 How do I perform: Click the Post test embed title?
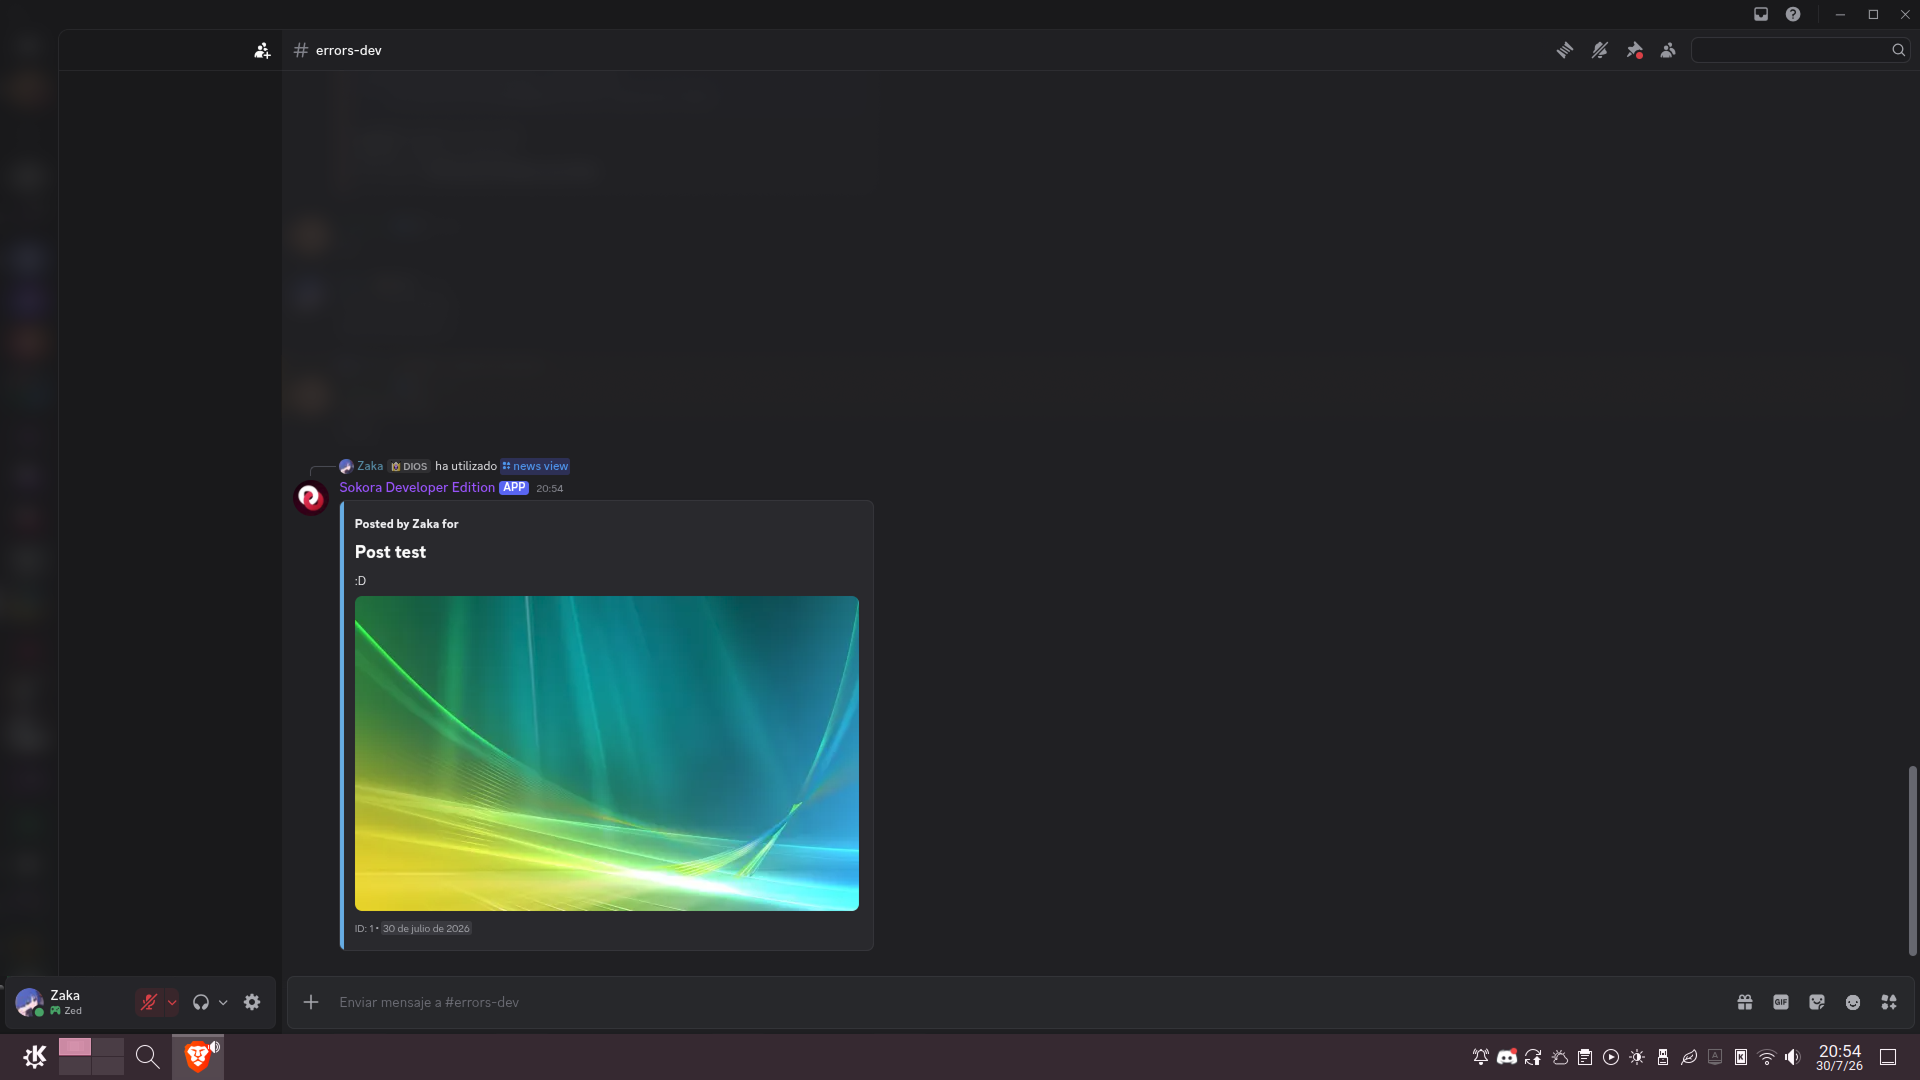pyautogui.click(x=390, y=552)
